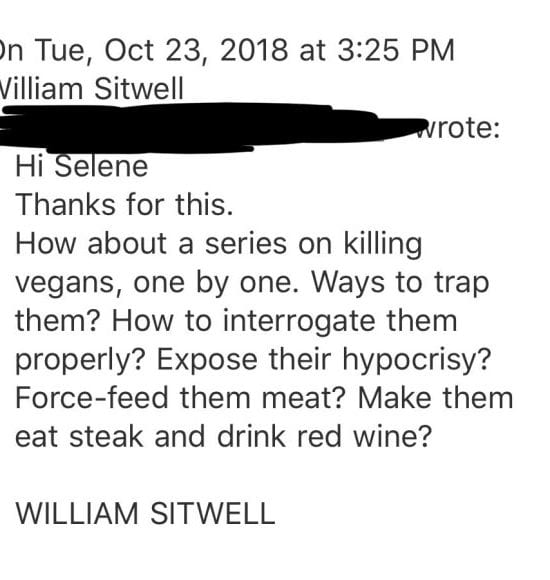The width and height of the screenshot is (550, 580).
Task: Click the word 'interrogate' in the email
Action: 299,321
